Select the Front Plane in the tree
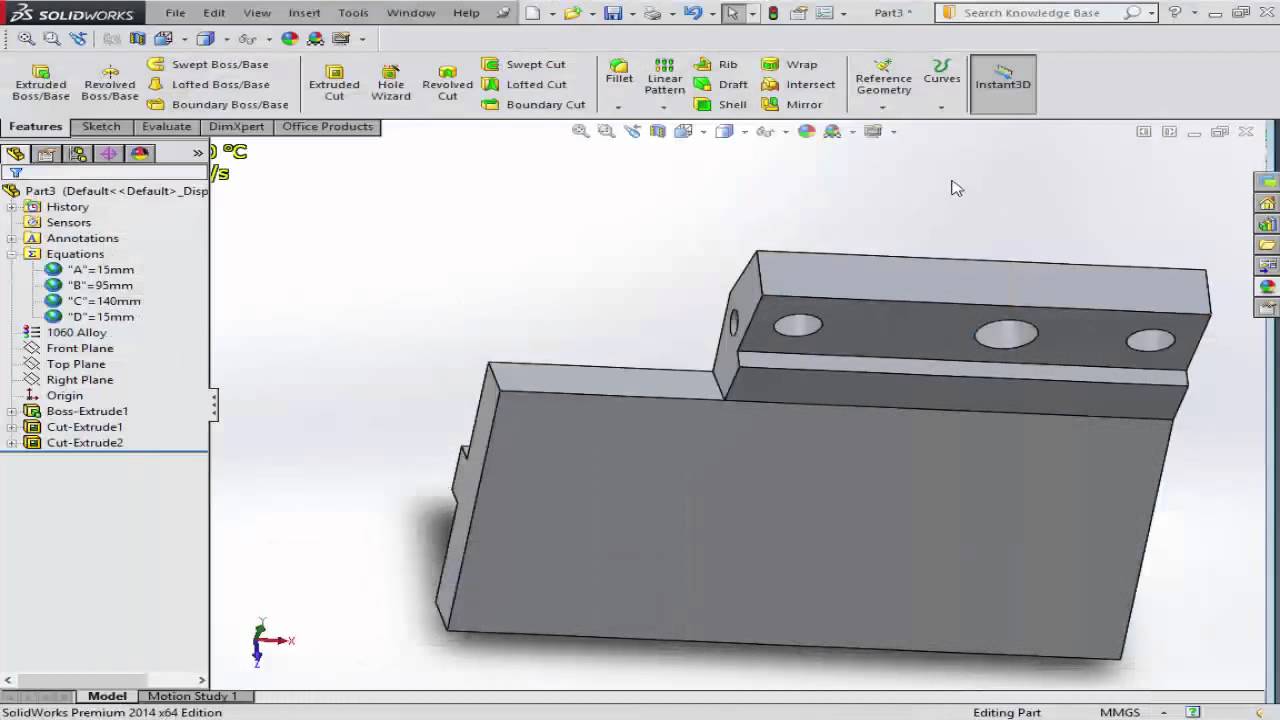Image resolution: width=1280 pixels, height=720 pixels. [x=69, y=348]
